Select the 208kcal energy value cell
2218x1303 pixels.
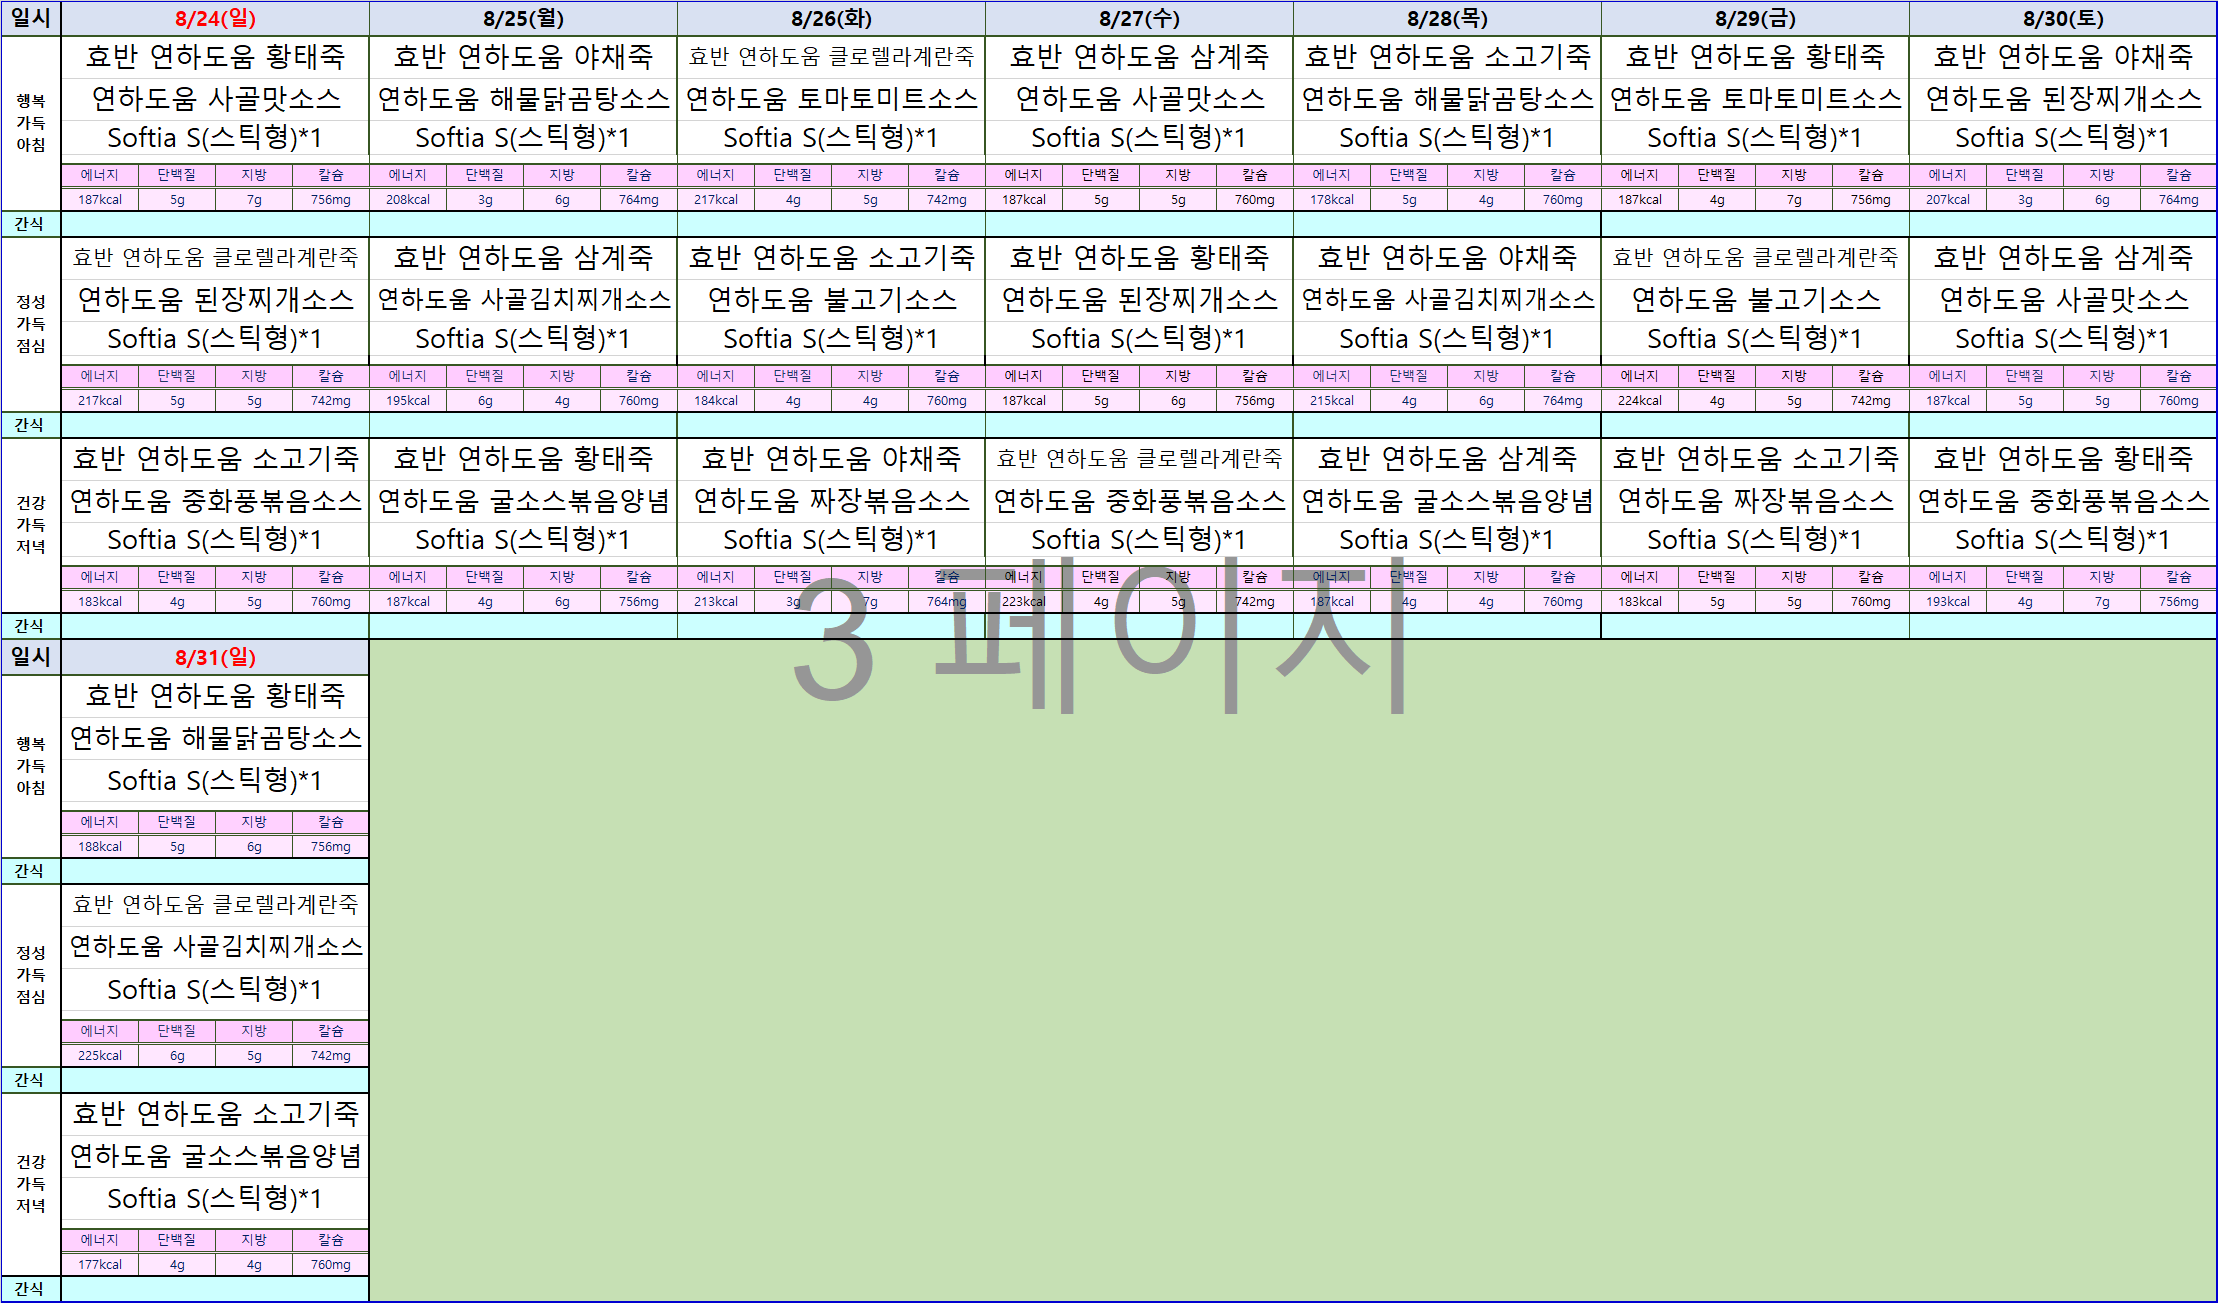408,200
